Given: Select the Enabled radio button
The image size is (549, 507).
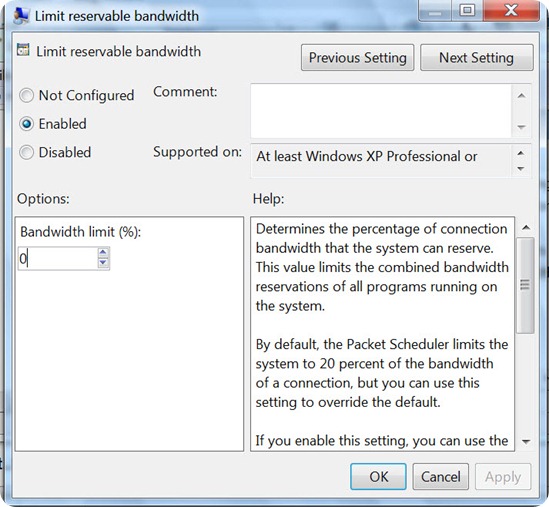Looking at the screenshot, I should tap(27, 124).
